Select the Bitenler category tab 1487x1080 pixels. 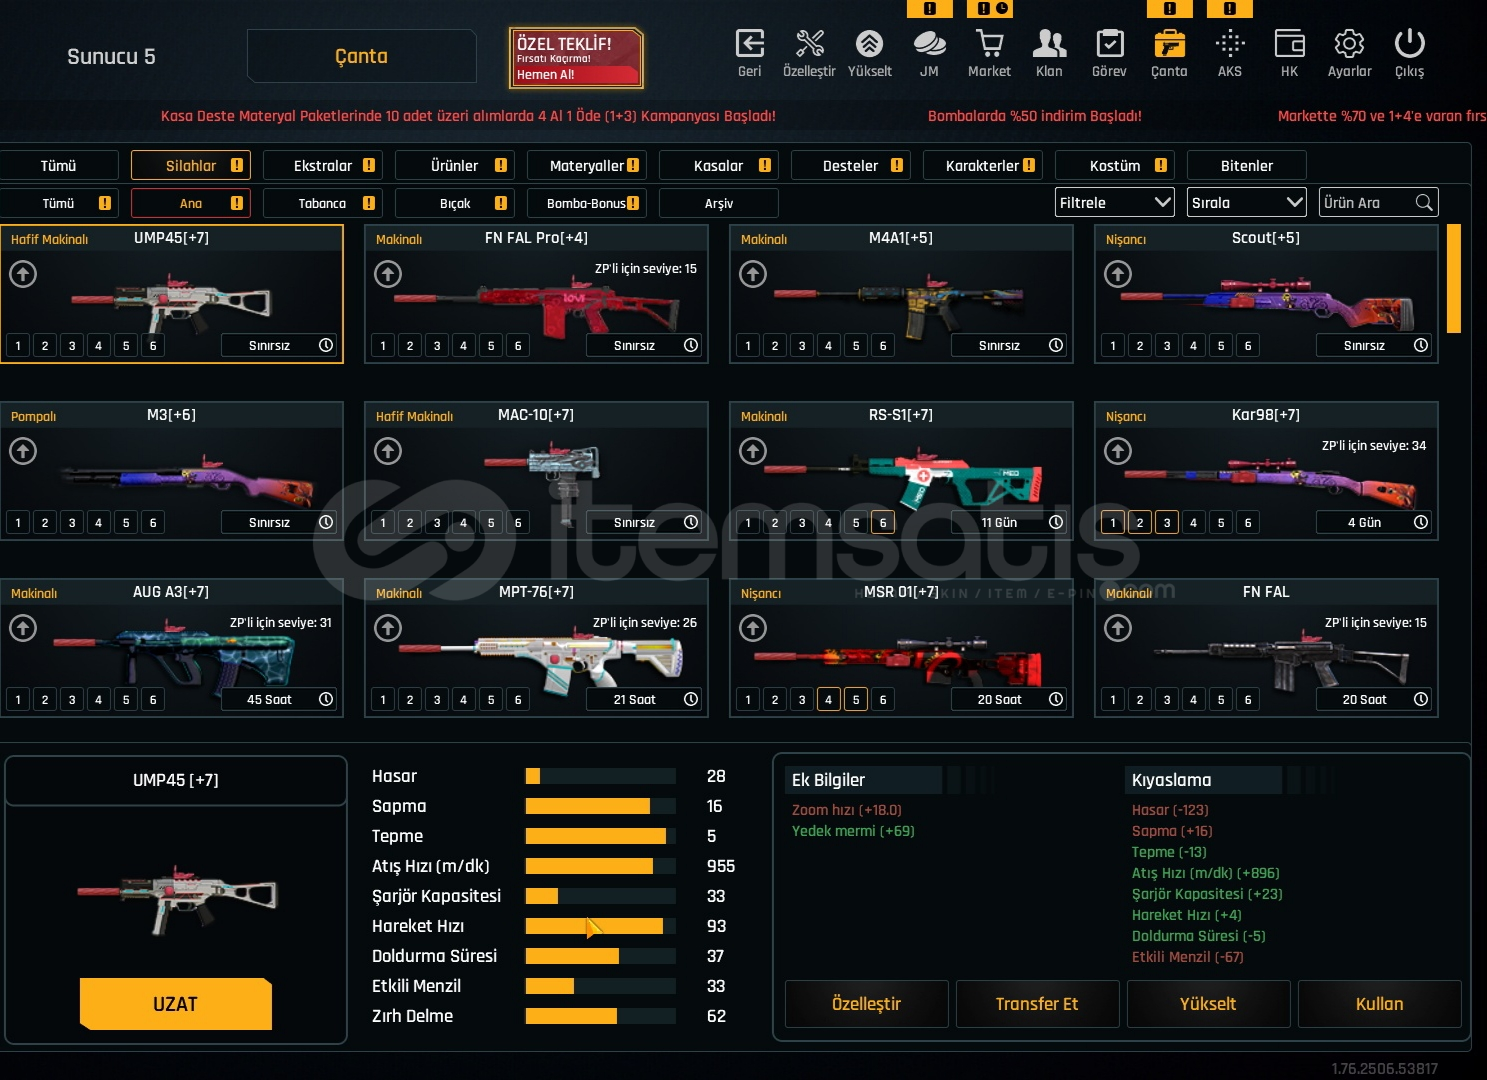1247,165
